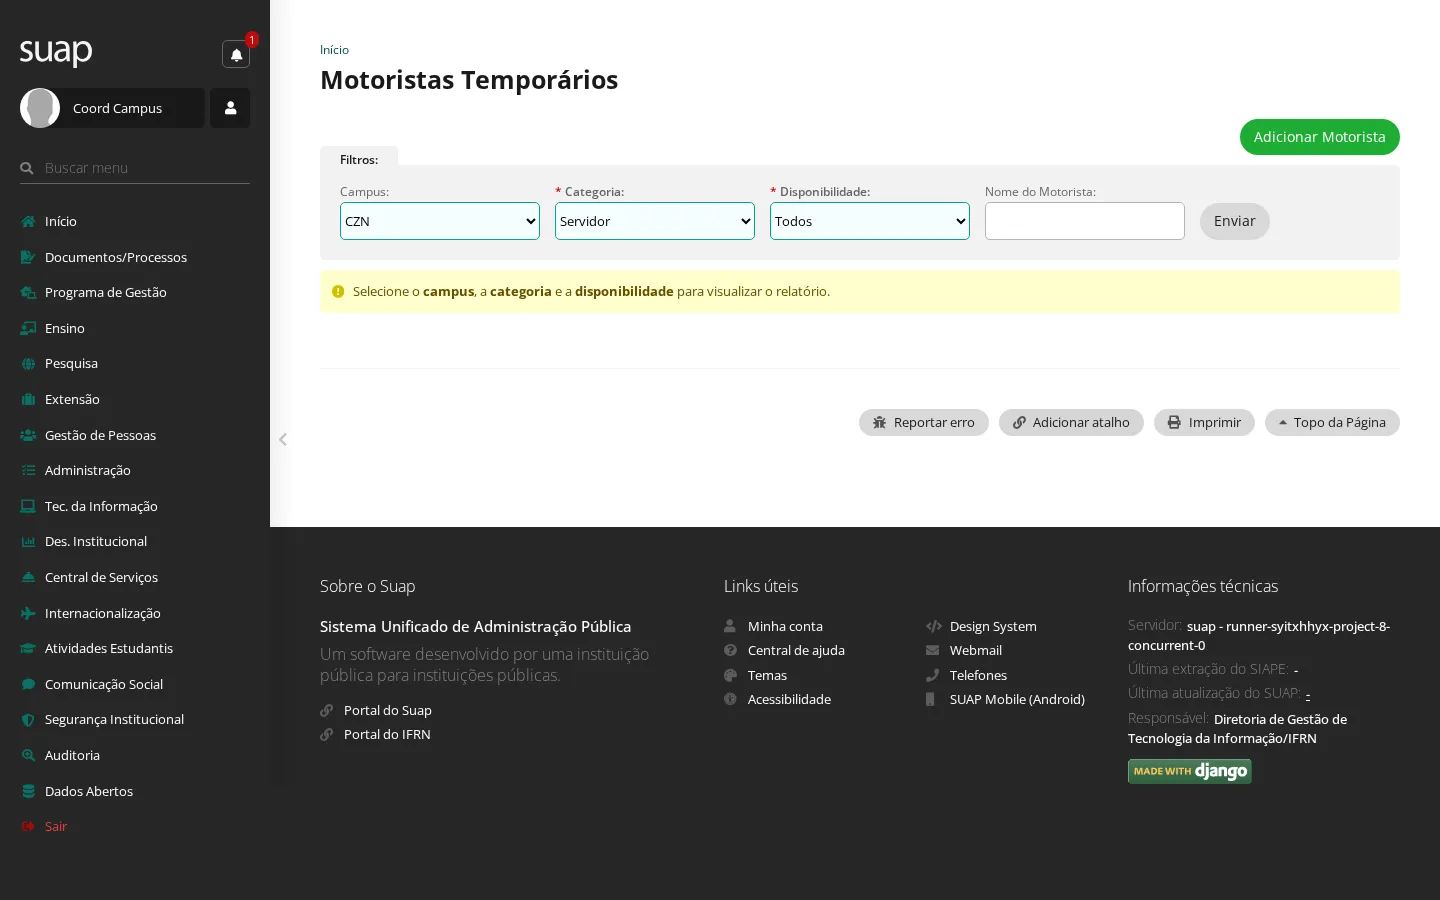Click the Comunicação Social speech icon
Viewport: 1440px width, 900px height.
point(28,684)
